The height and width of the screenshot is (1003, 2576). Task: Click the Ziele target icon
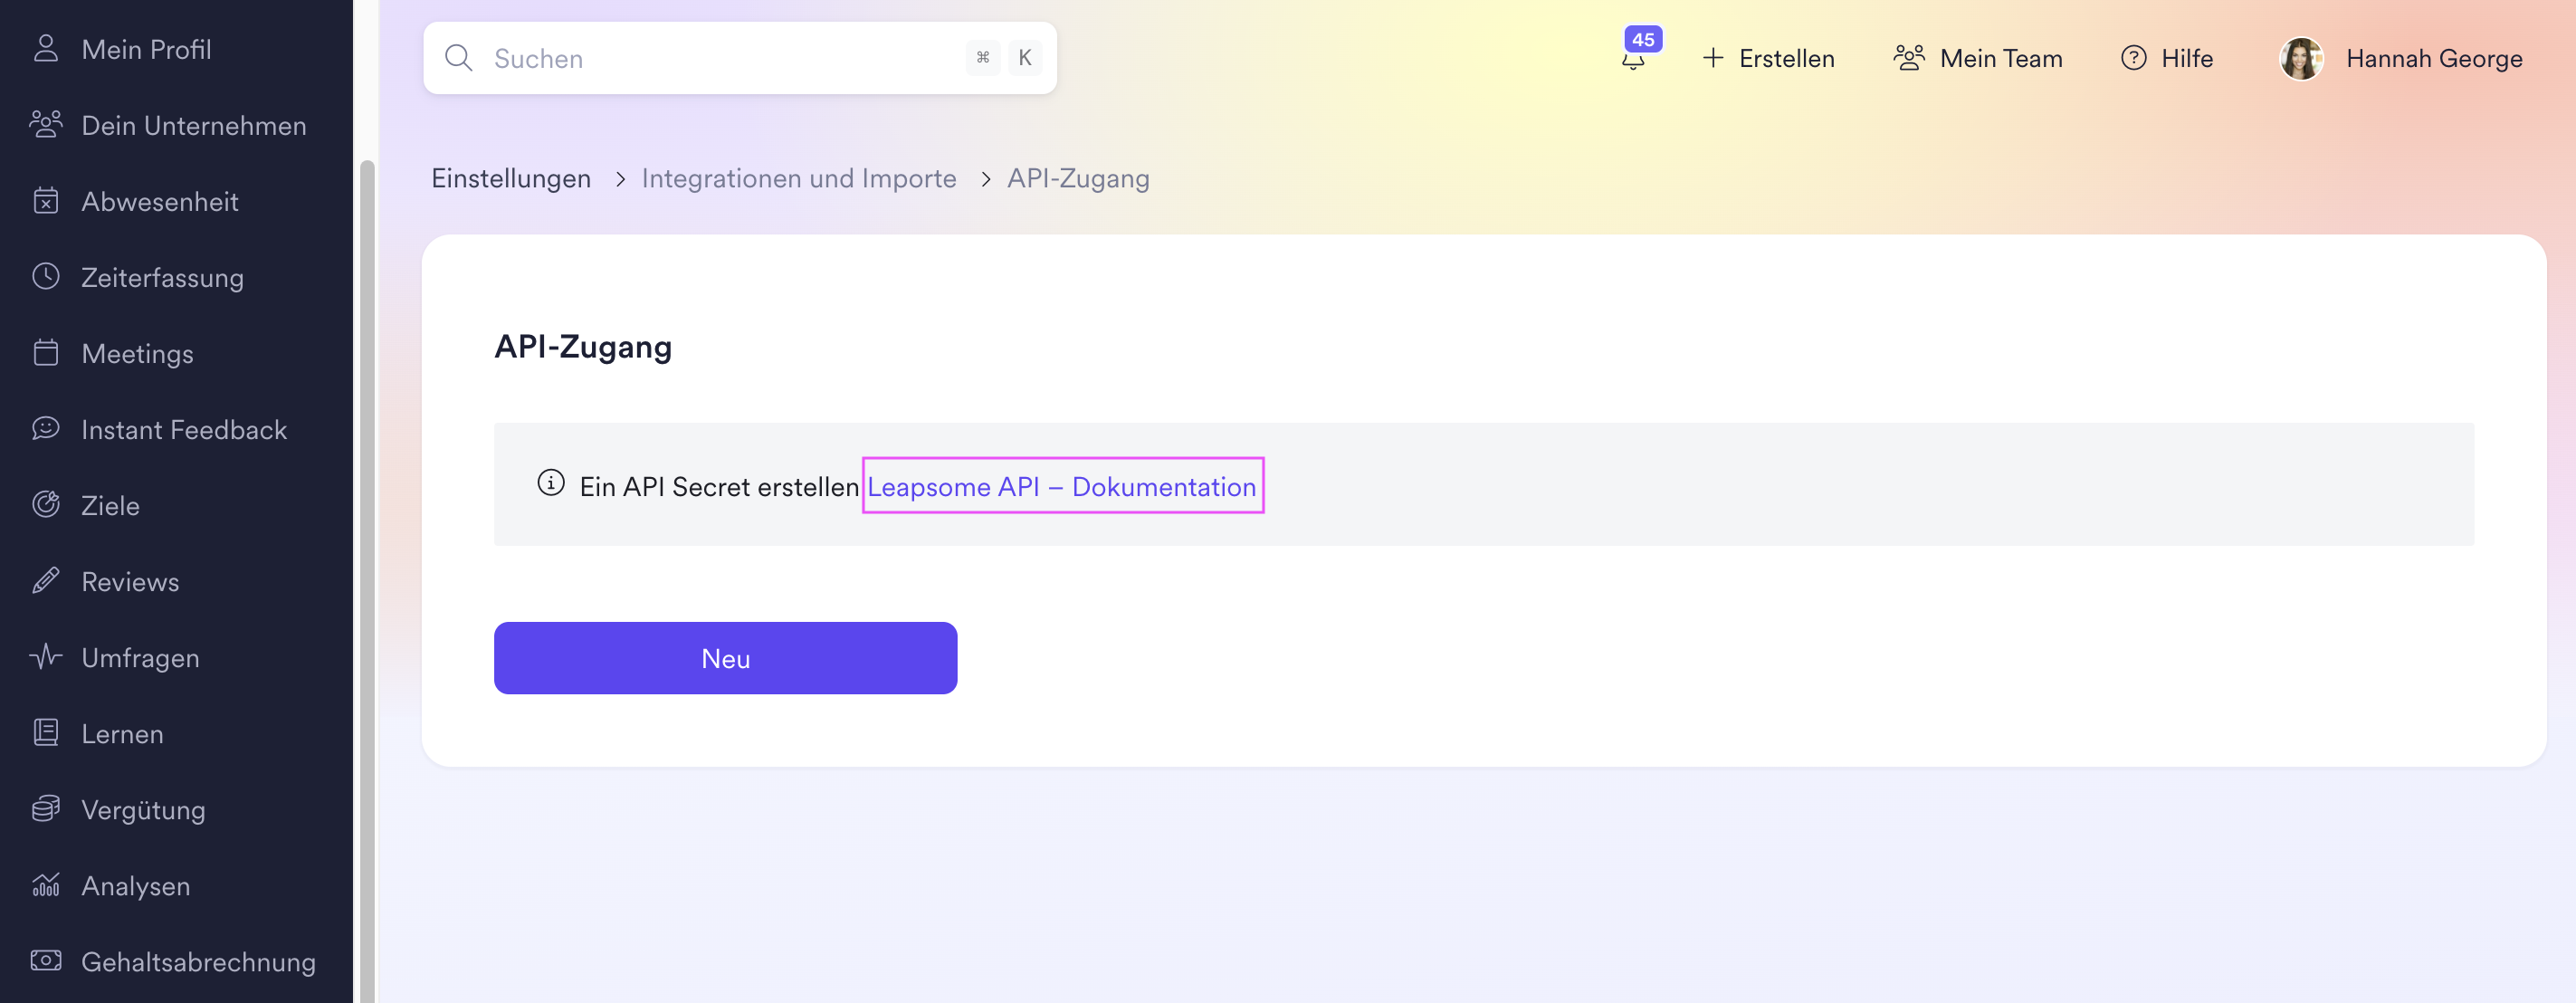(46, 505)
